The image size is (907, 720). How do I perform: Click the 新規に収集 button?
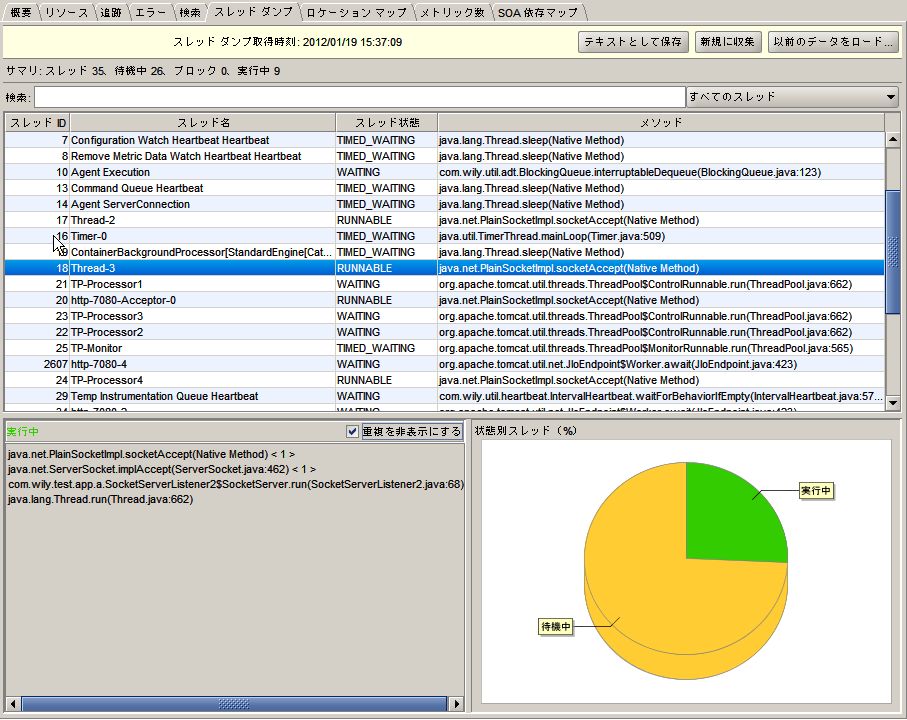tap(728, 42)
